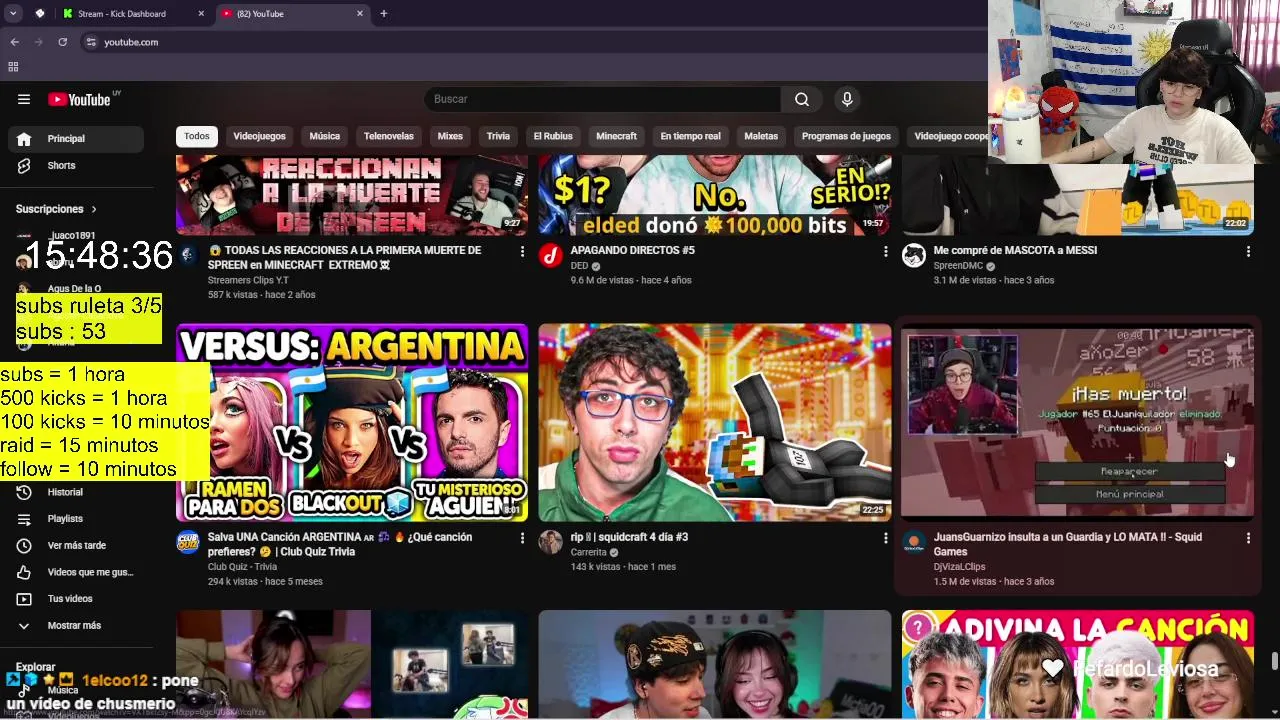Open options for APAGANDO DIRECTOS #5 video
The image size is (1280, 720).
pos(884,252)
